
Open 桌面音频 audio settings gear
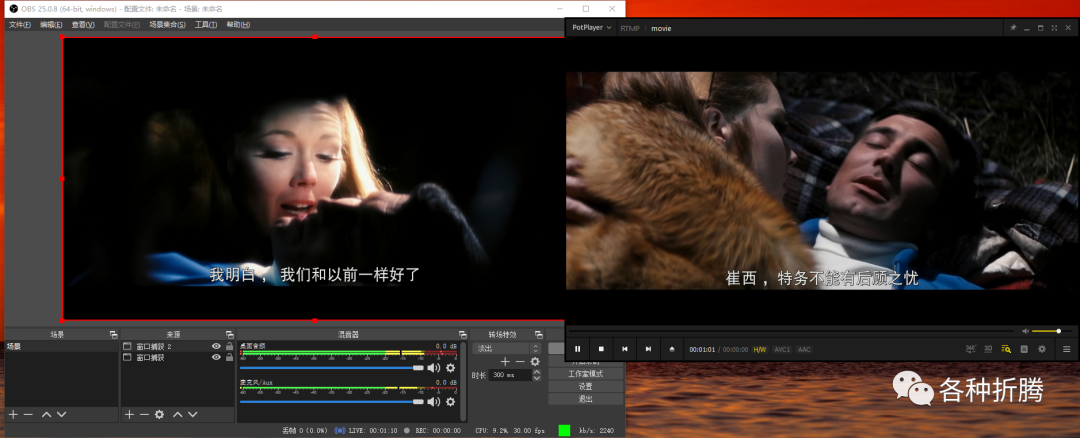coord(450,368)
